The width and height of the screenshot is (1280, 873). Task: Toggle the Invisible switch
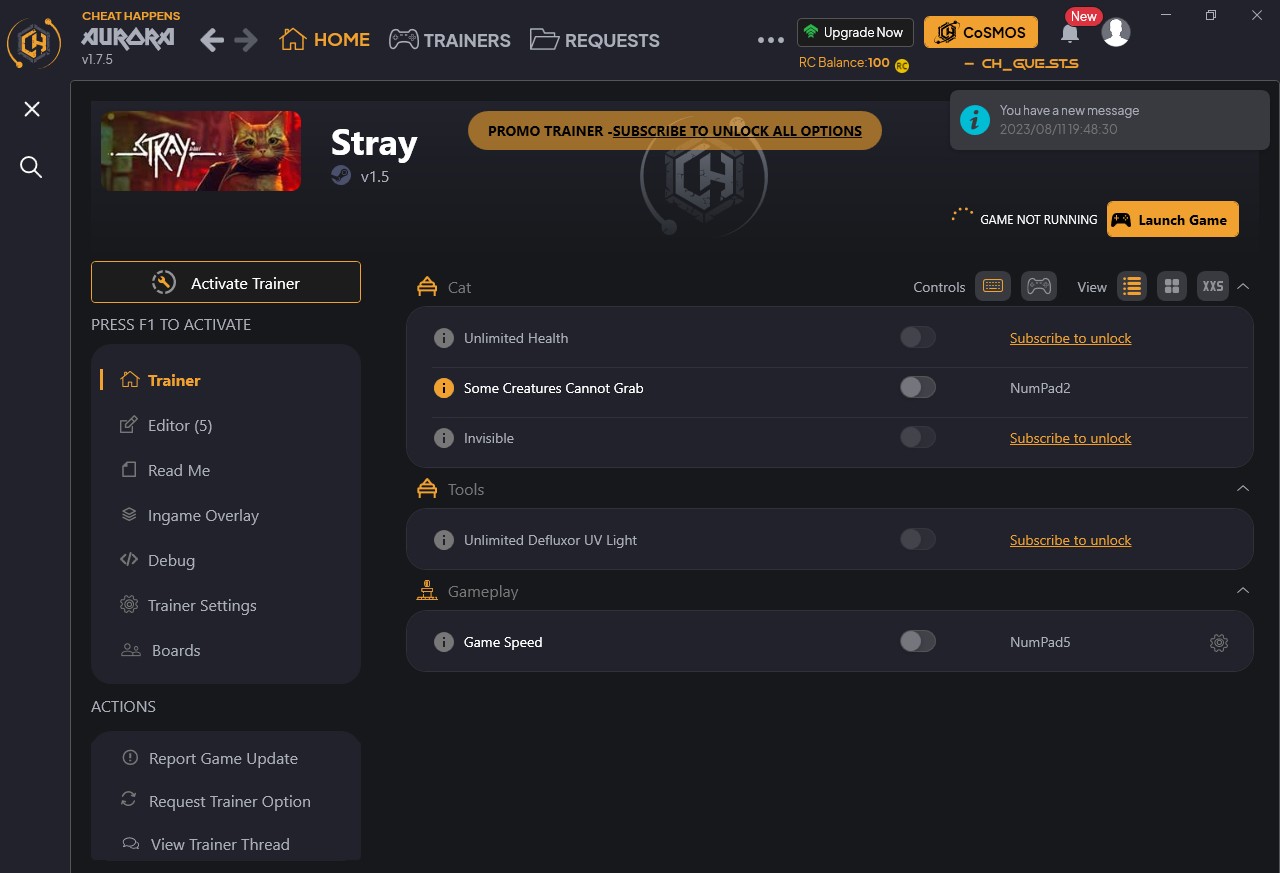[918, 437]
